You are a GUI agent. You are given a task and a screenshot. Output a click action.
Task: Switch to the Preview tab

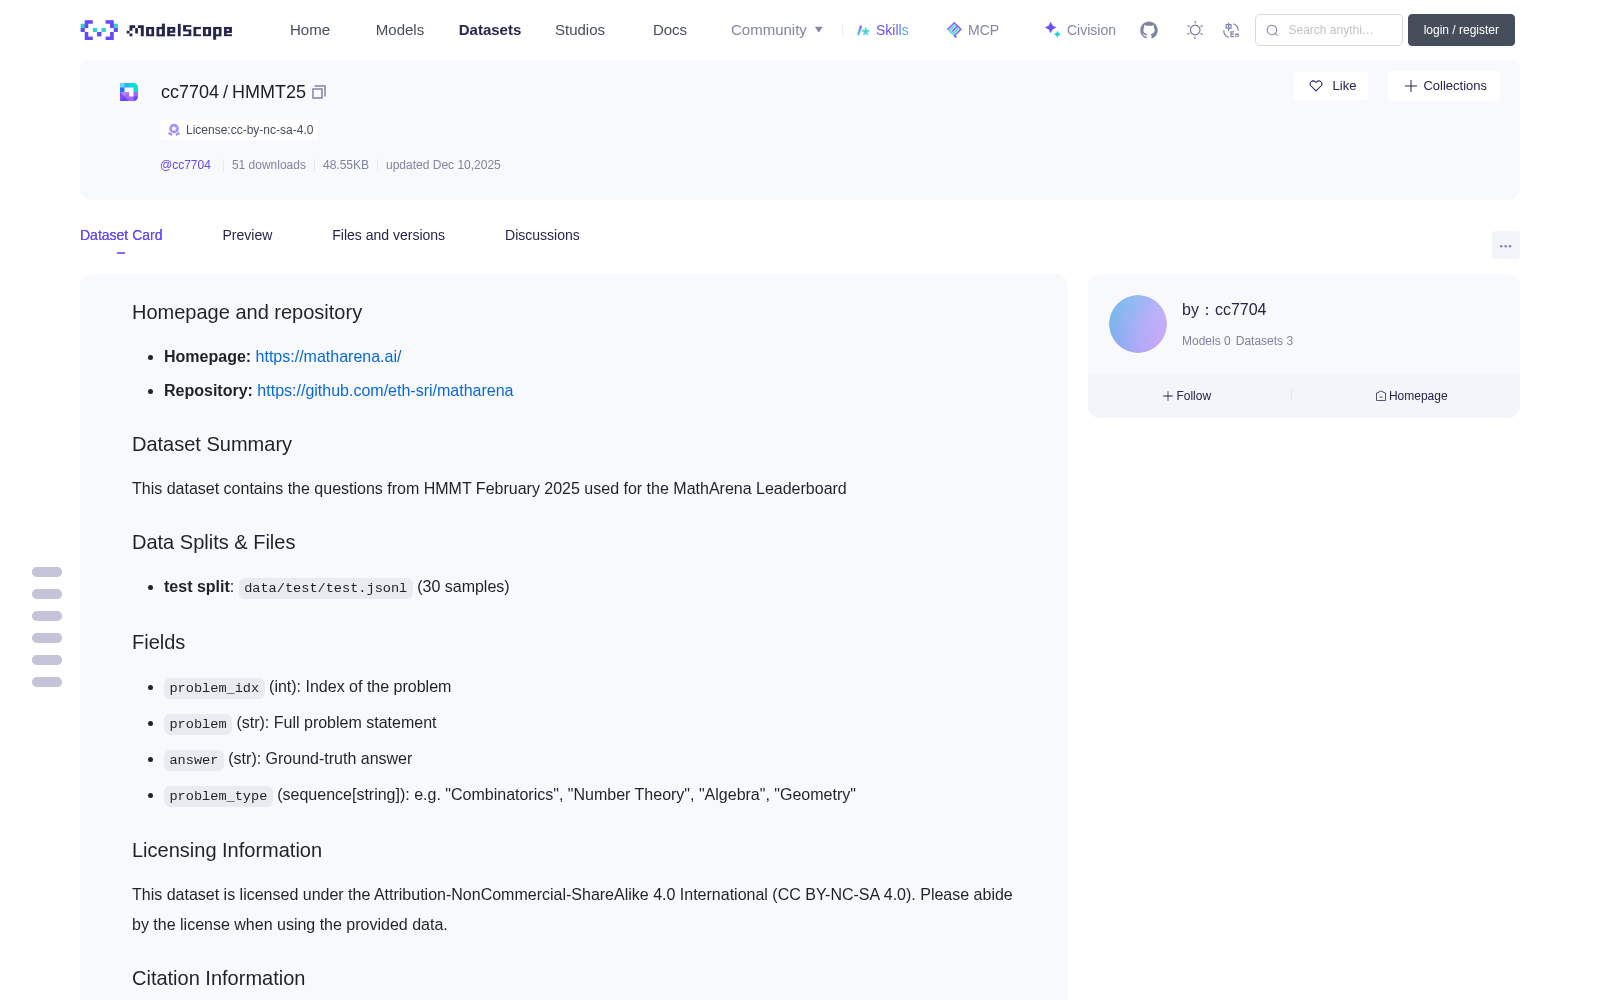click(x=247, y=235)
